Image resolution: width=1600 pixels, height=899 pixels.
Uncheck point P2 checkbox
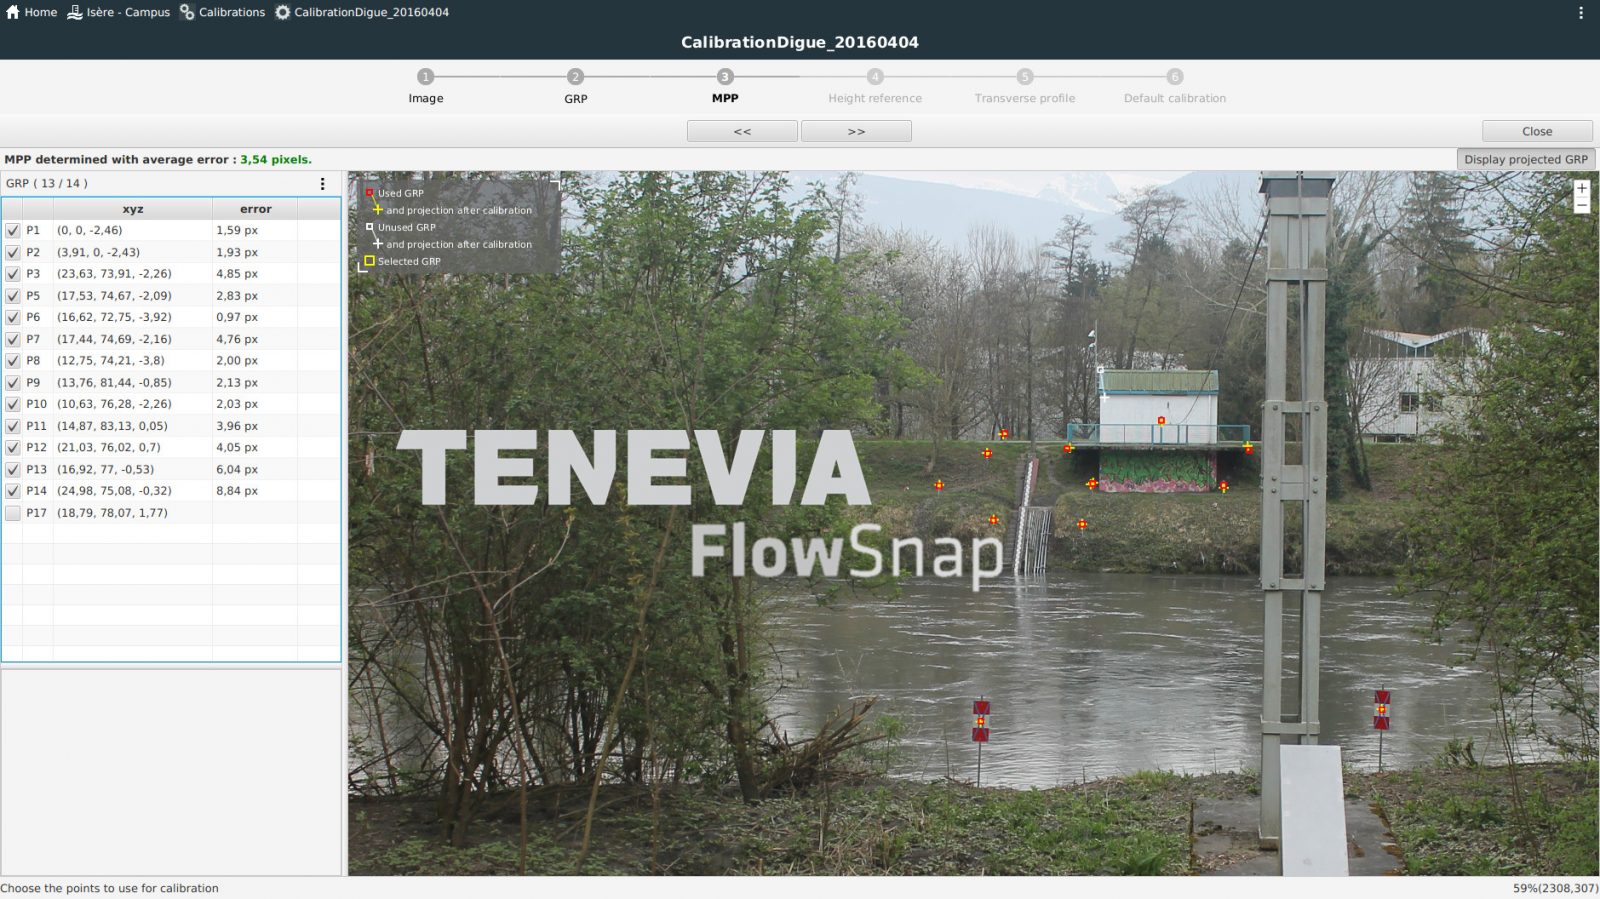coord(13,252)
